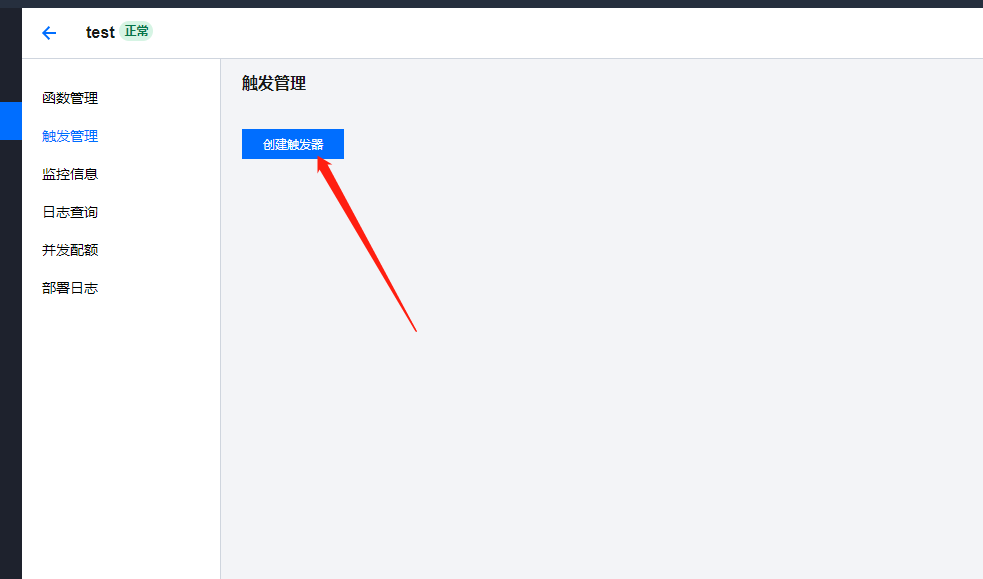The width and height of the screenshot is (983, 579).
Task: Open 监控信息 in the sidebar
Action: point(70,174)
